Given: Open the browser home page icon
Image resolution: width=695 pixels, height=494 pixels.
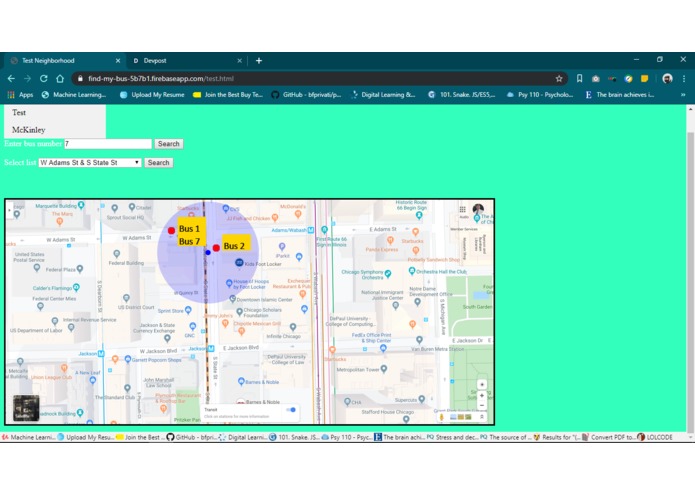Looking at the screenshot, I should [60, 78].
